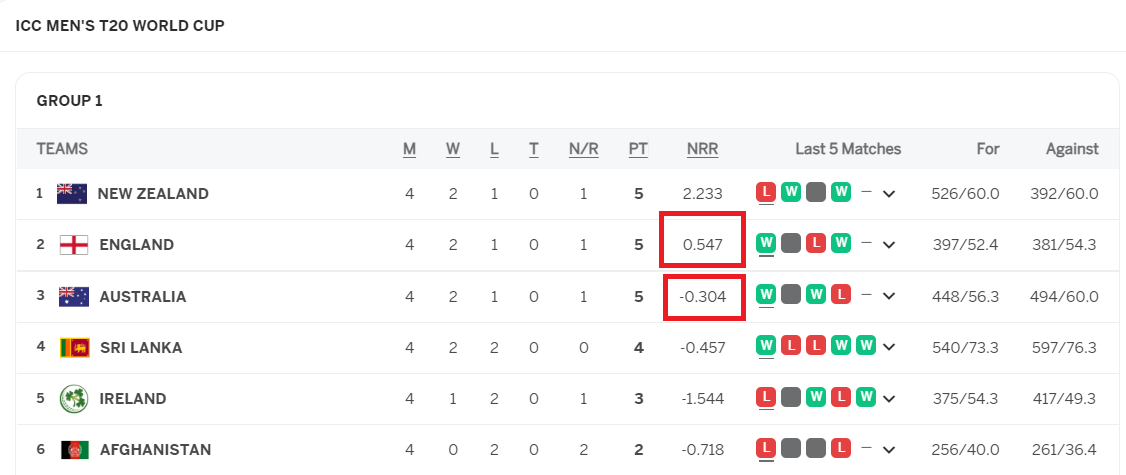Click the PT points column header
Image resolution: width=1126 pixels, height=475 pixels.
click(x=638, y=149)
